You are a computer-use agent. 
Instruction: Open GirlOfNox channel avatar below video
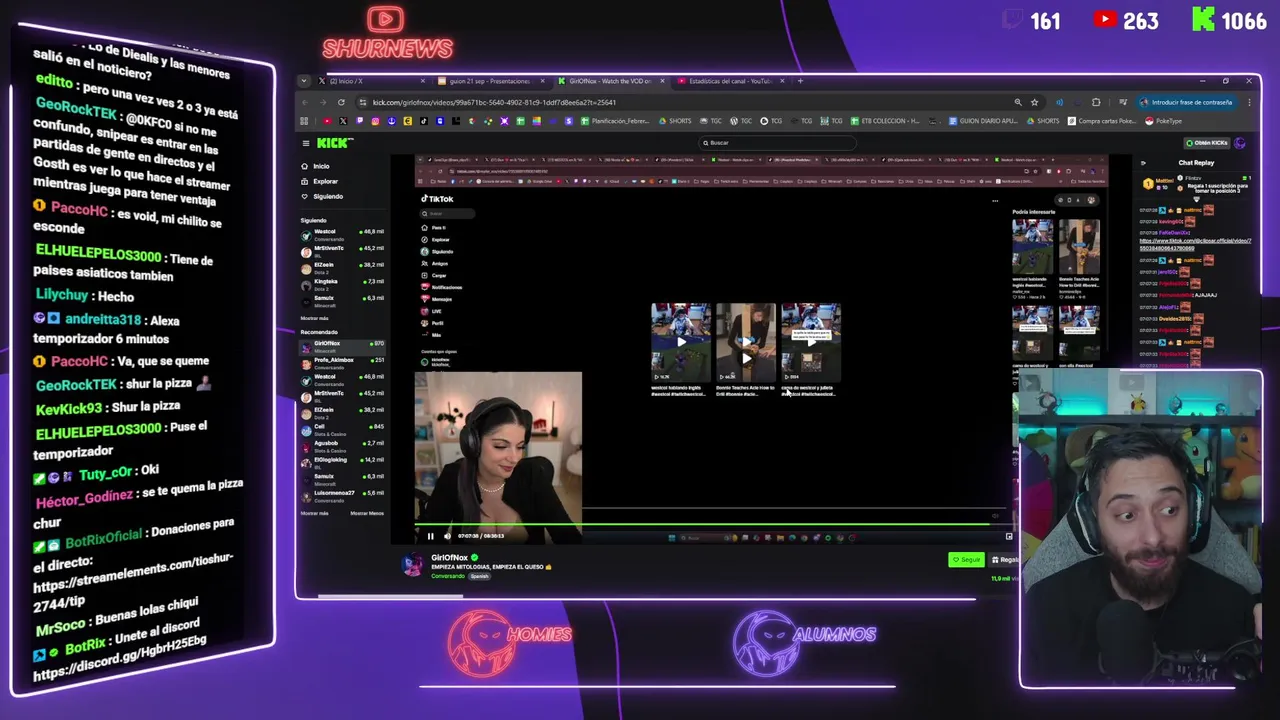[412, 565]
